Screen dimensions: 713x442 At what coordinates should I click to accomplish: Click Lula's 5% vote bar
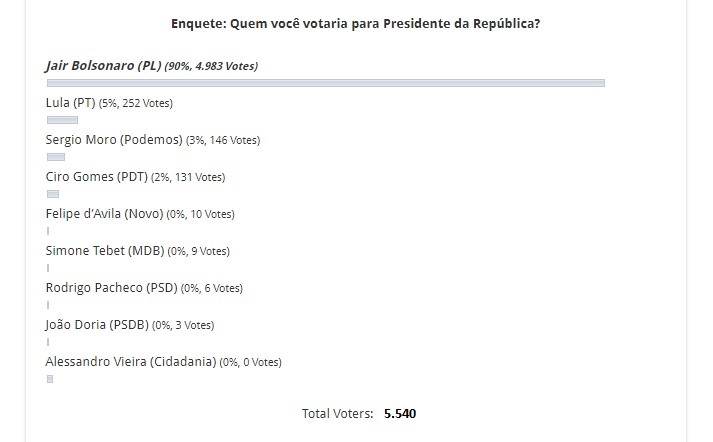point(62,120)
